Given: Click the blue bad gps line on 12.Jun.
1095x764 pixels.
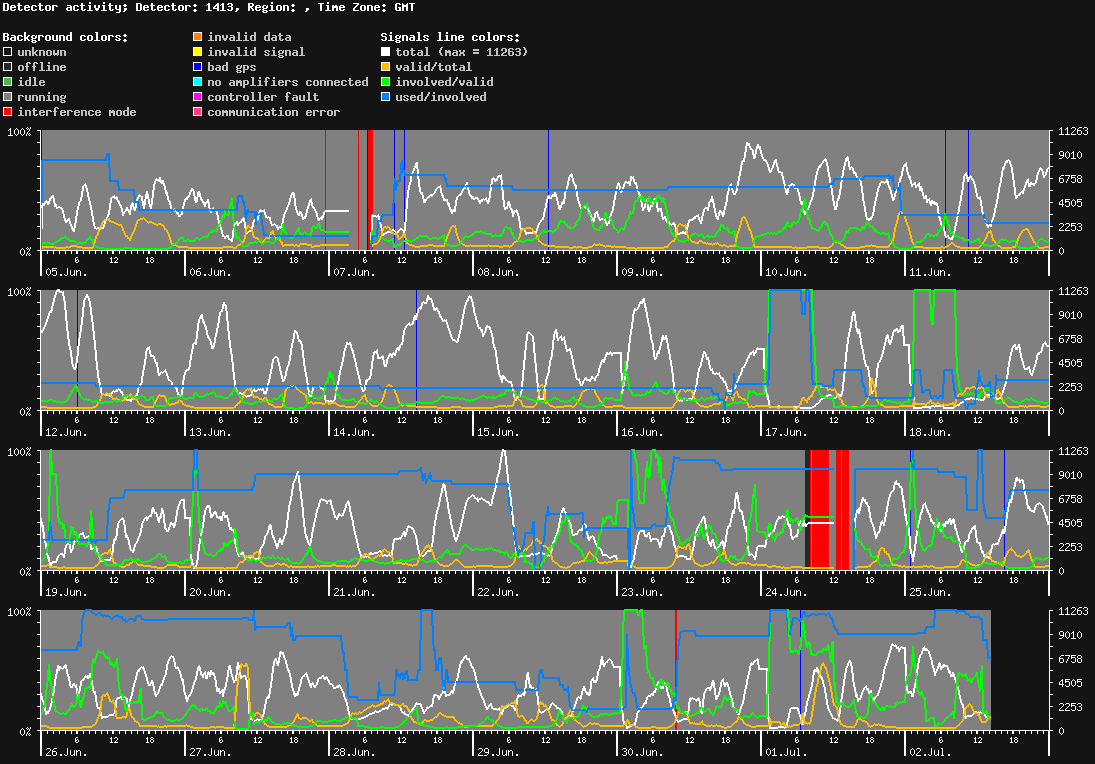Looking at the screenshot, I should 78,350.
